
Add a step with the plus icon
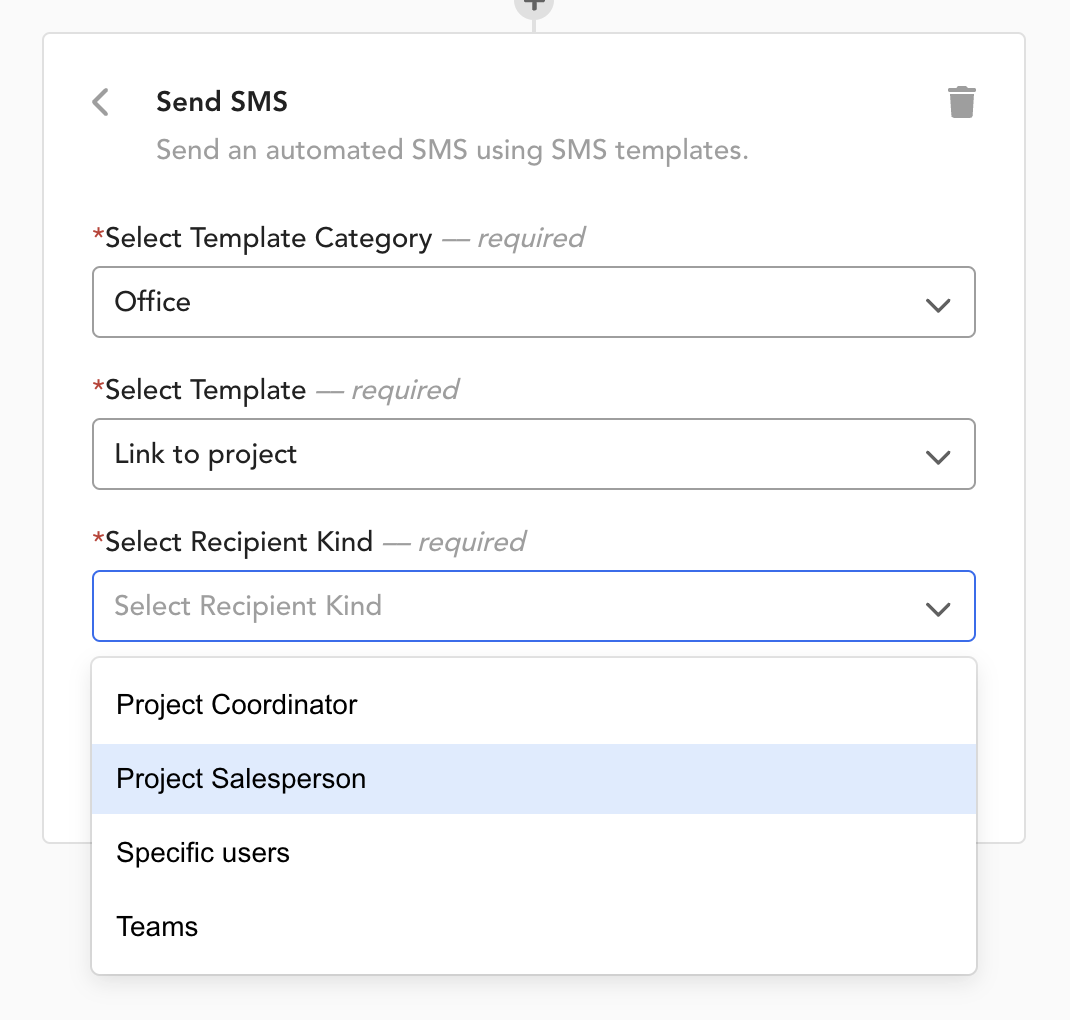(x=534, y=5)
